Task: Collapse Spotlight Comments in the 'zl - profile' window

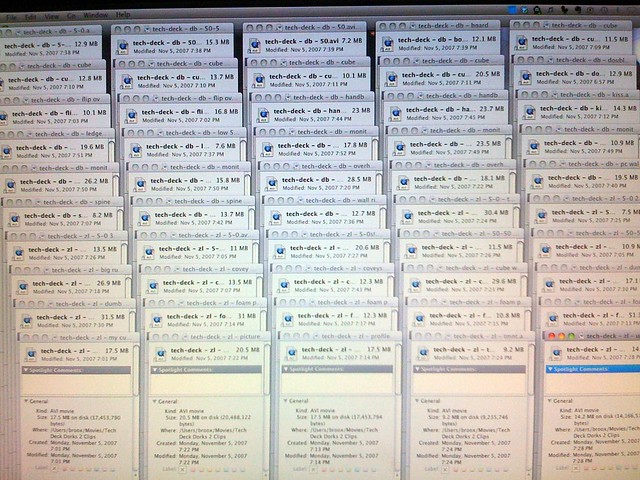Action: point(285,369)
